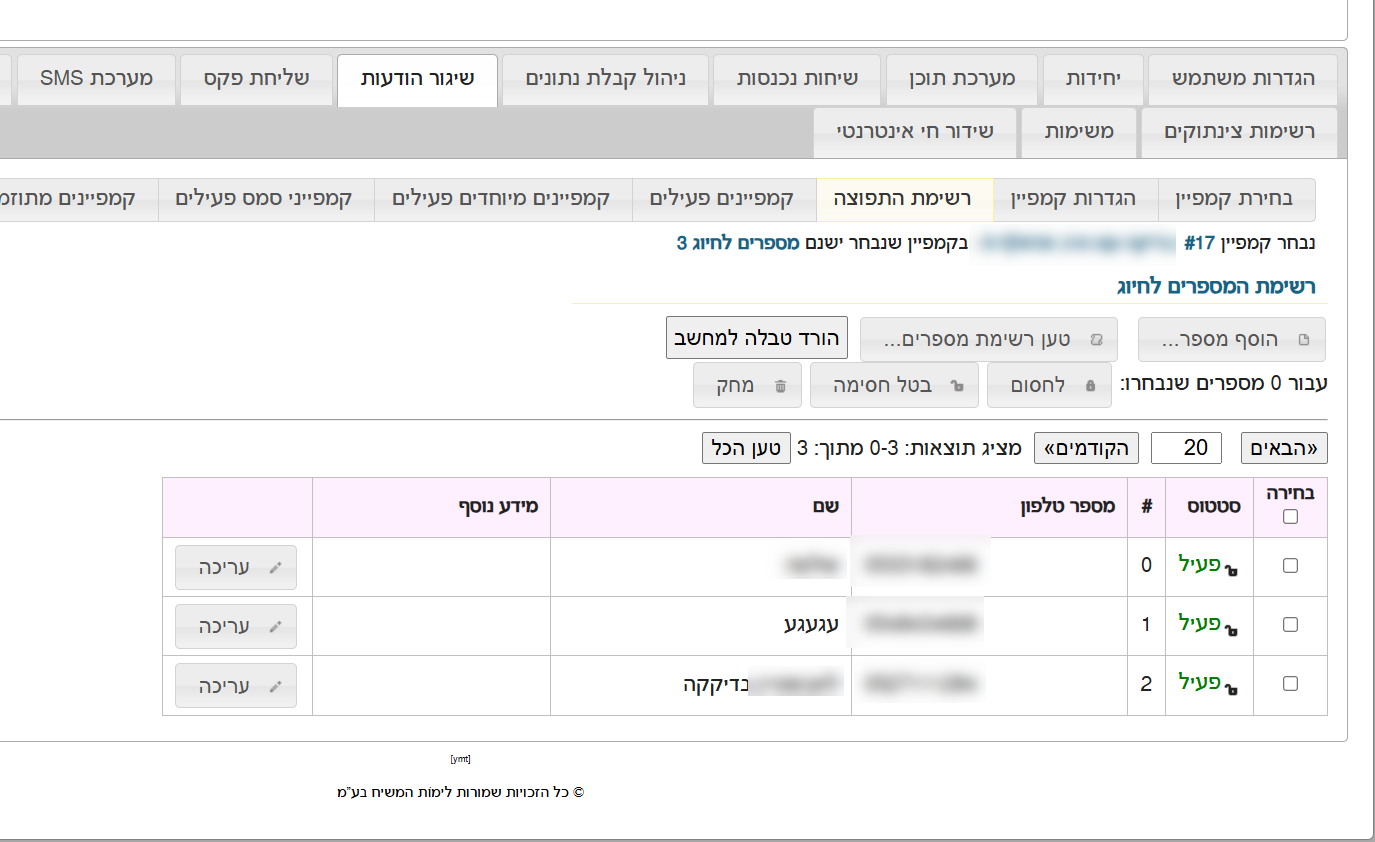The image size is (1375, 842).
Task: Go to next page with «הבאים button
Action: (1284, 448)
